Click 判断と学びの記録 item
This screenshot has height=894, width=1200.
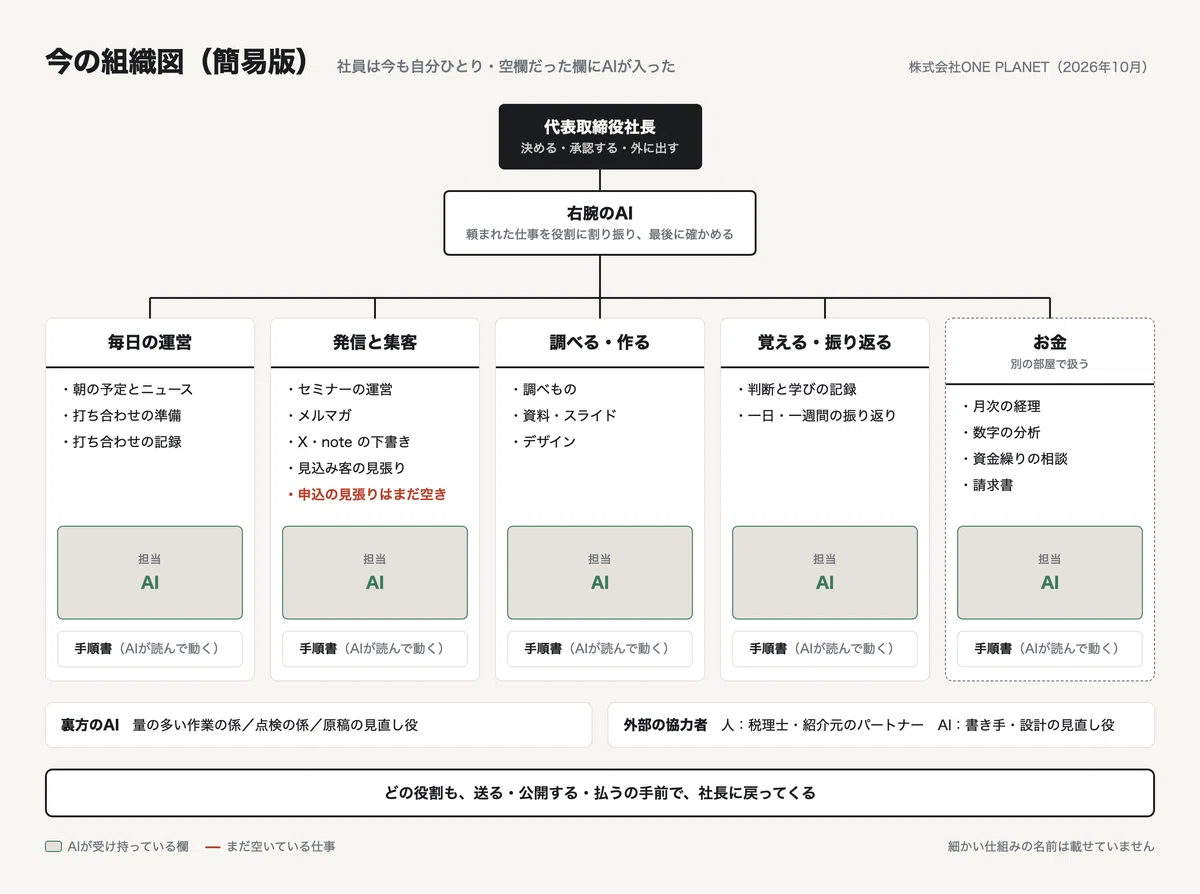[x=796, y=390]
